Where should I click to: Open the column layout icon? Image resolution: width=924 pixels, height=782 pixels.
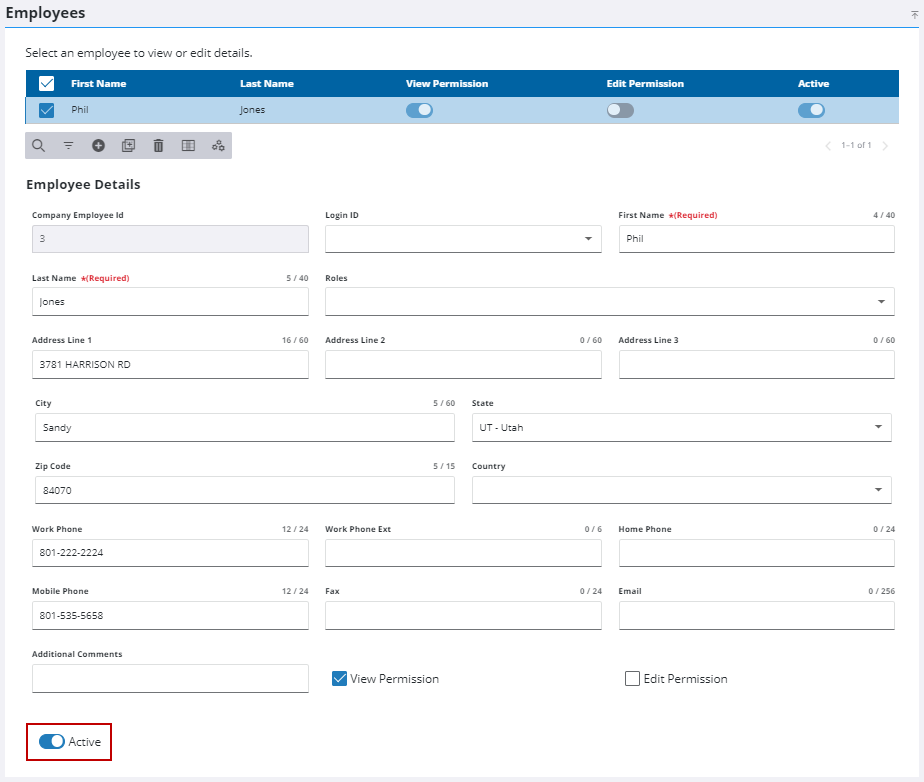(188, 146)
